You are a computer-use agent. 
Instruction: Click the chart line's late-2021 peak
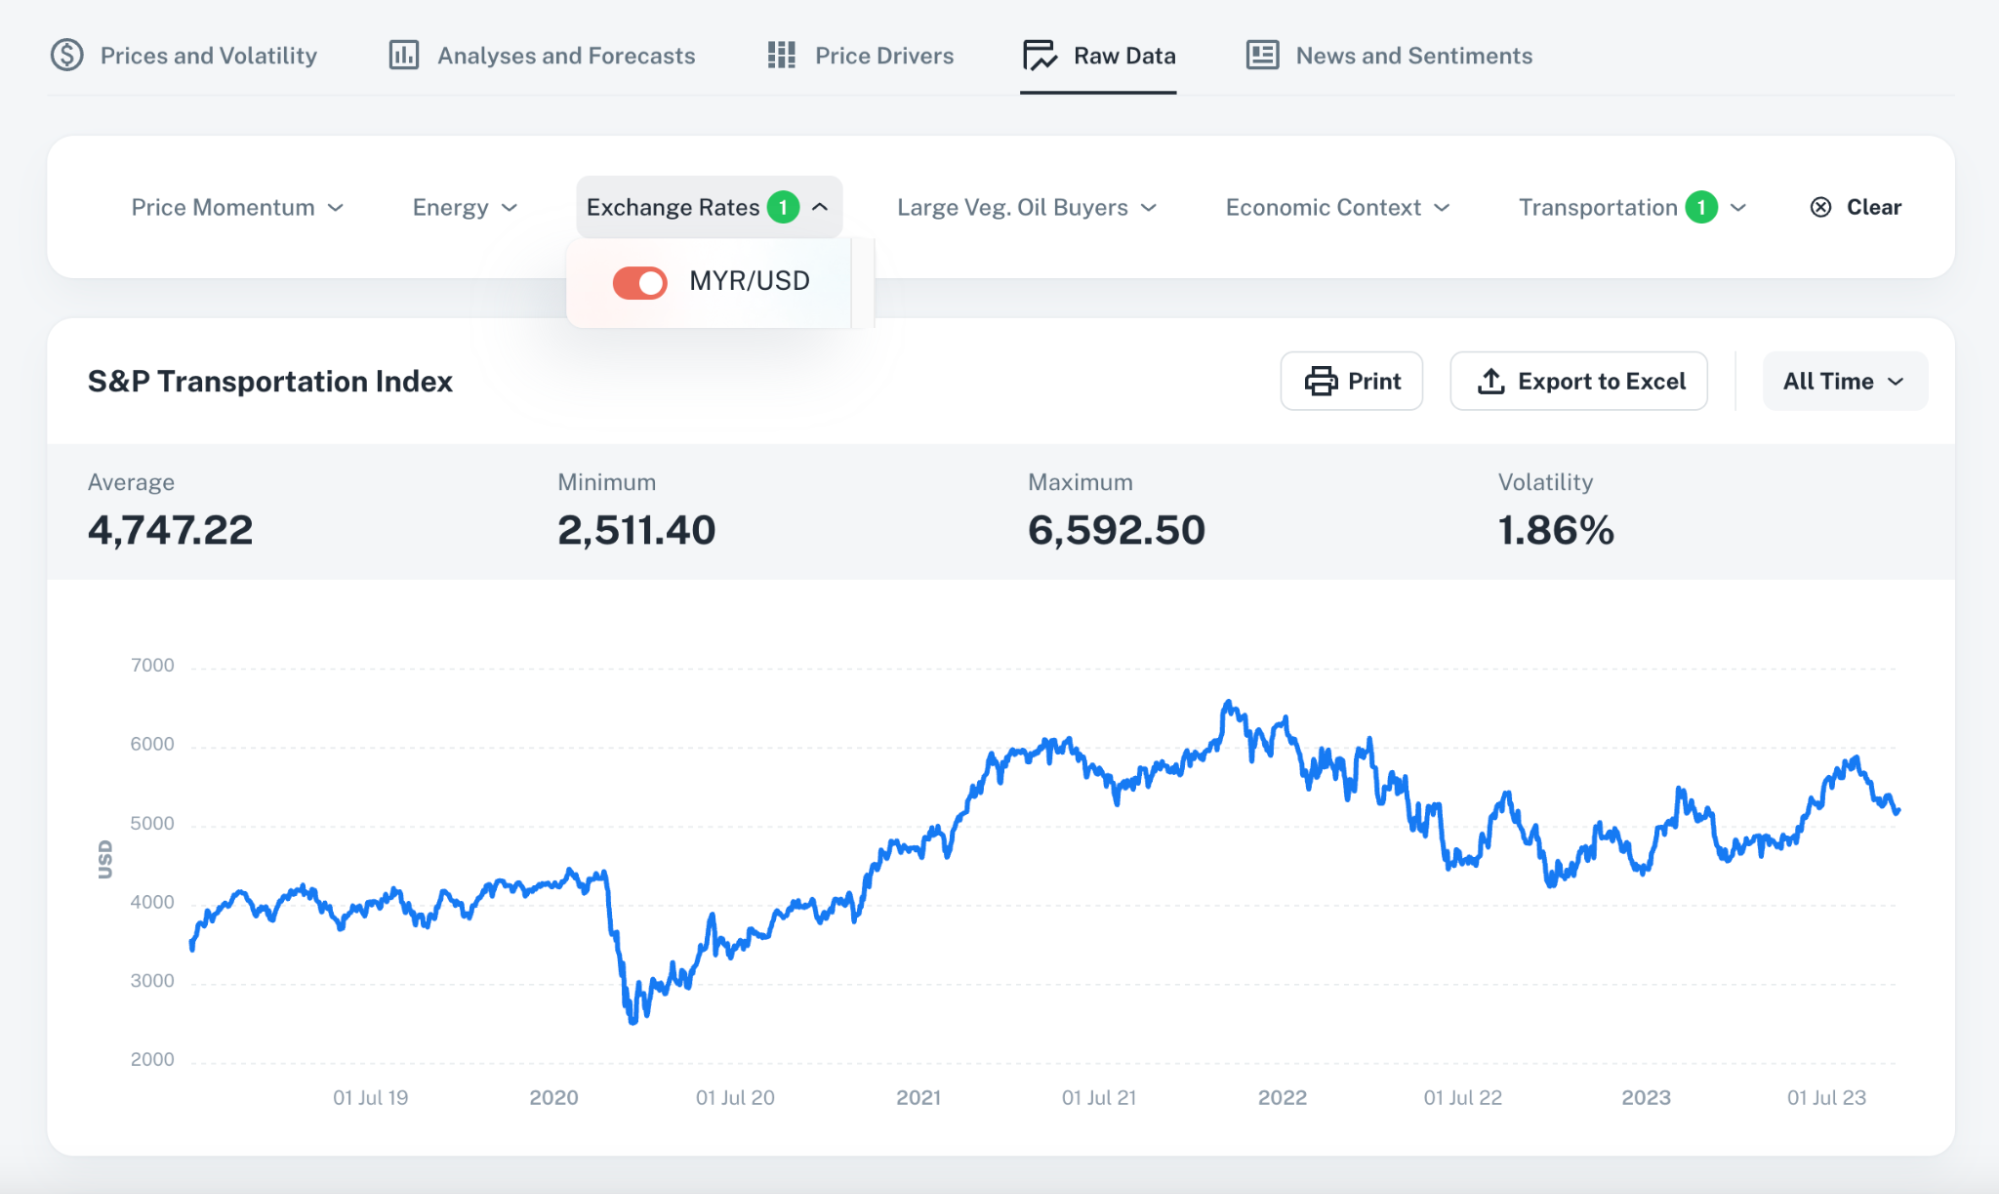1229,703
